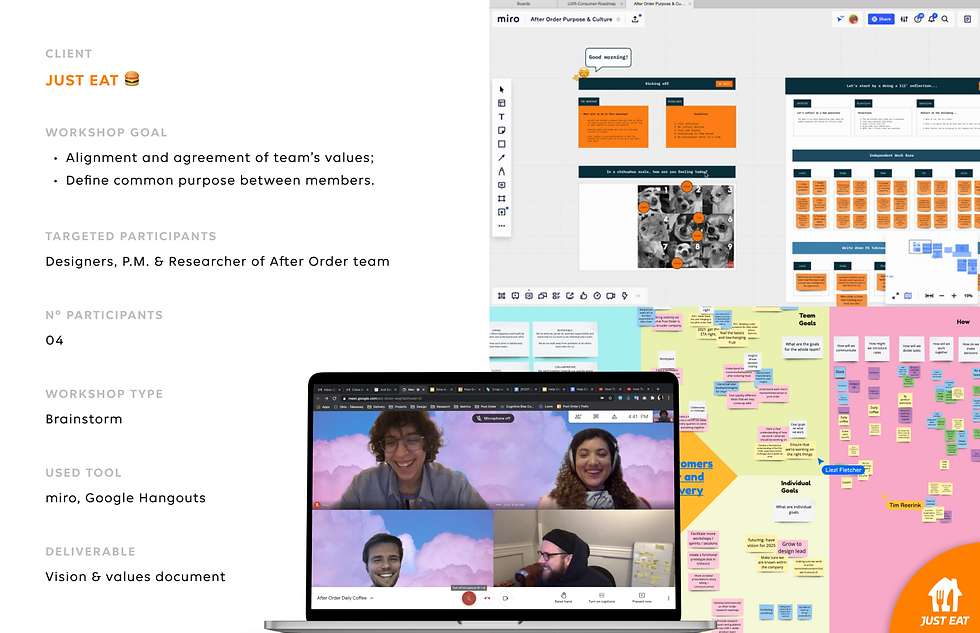Turn on captions in Google Meet
This screenshot has height=633, width=980.
tap(601, 597)
